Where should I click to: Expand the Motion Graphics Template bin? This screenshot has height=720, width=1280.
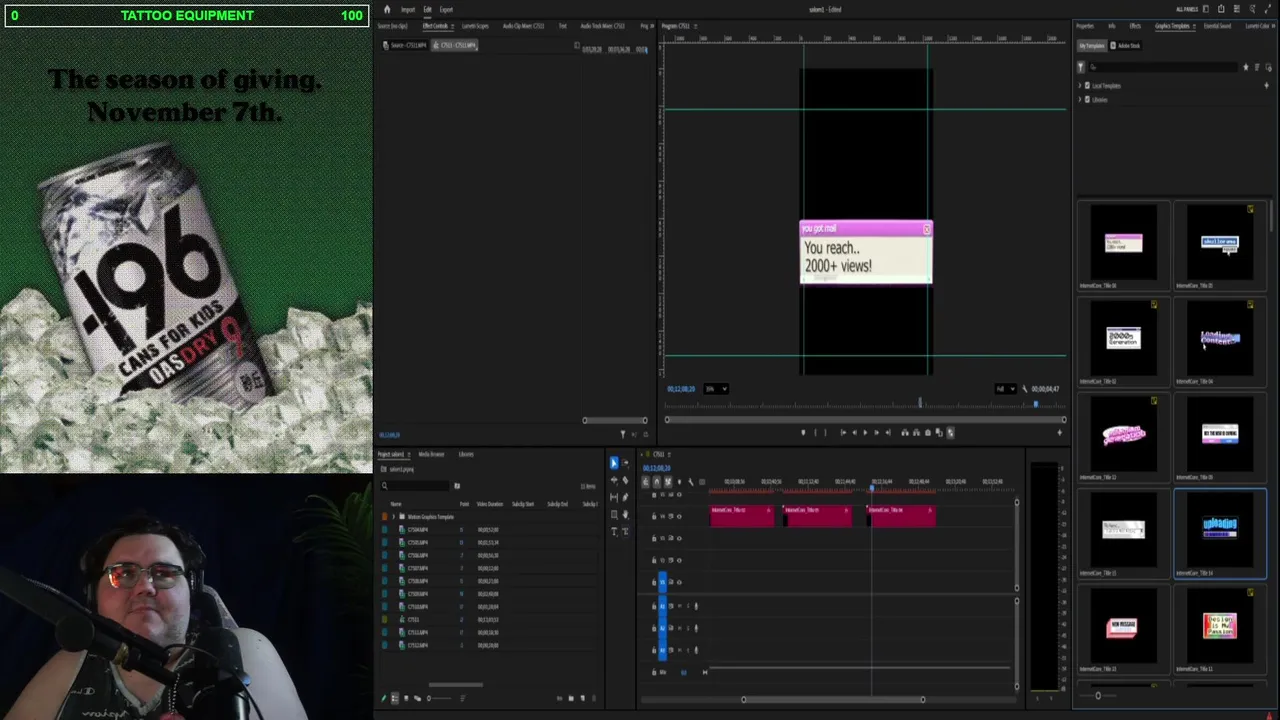point(393,517)
